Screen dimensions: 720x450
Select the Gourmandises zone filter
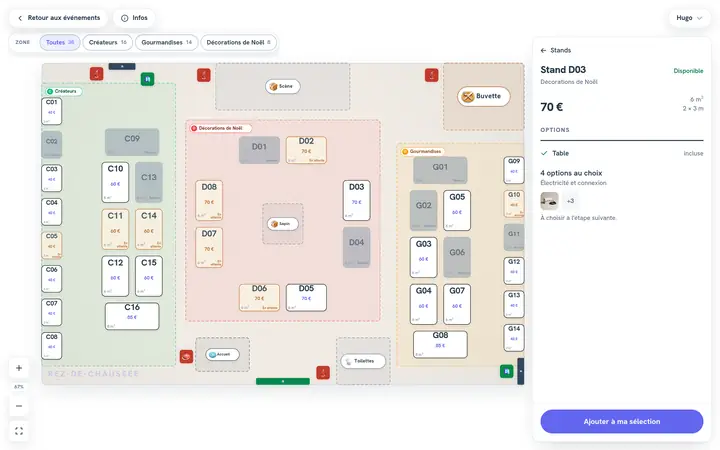click(166, 42)
